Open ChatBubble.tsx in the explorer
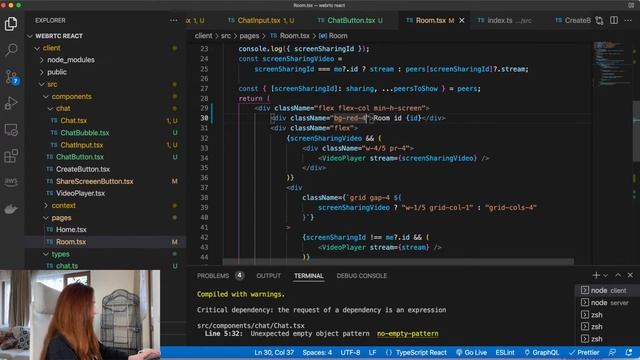This screenshot has height=360, width=640. [105, 133]
